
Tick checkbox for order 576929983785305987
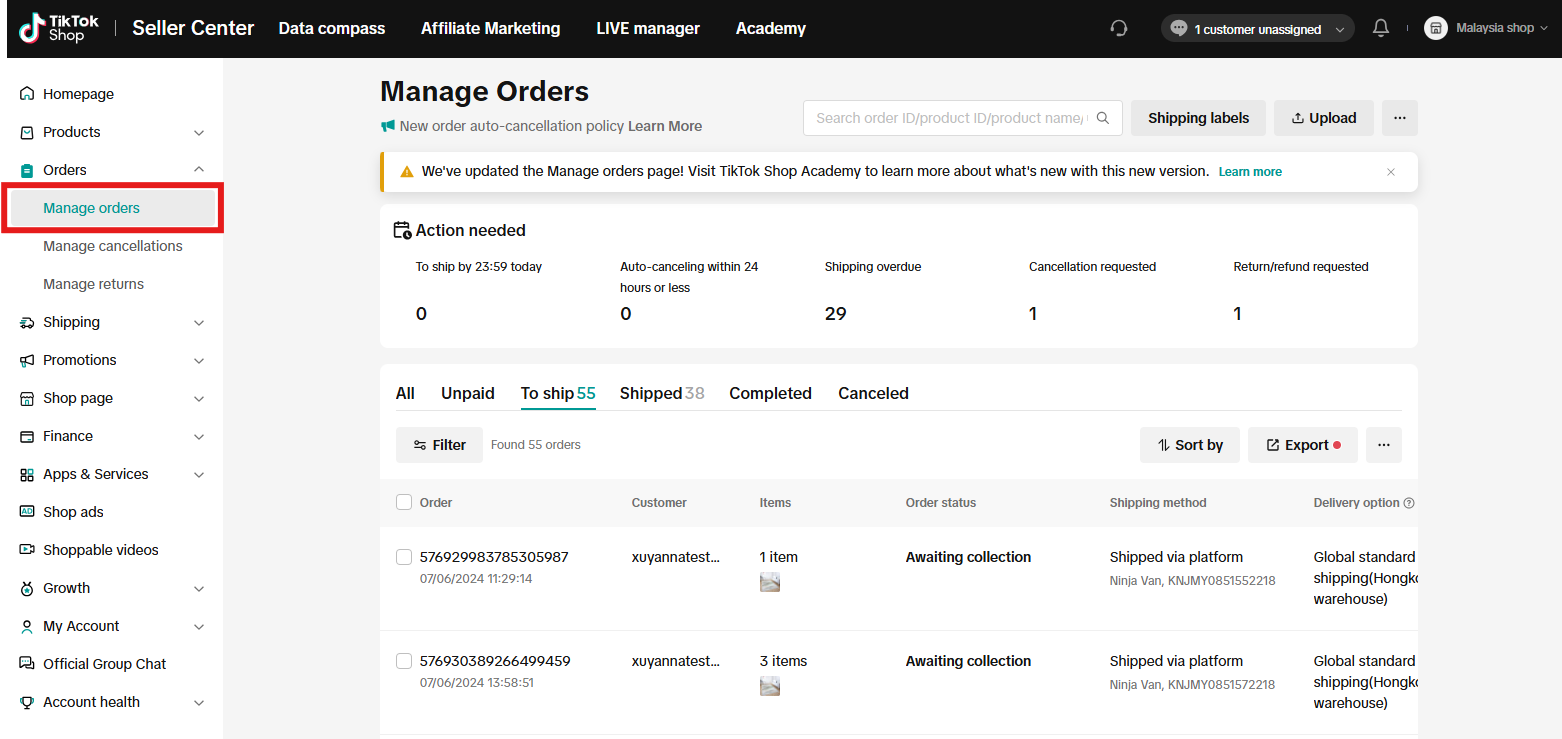404,557
